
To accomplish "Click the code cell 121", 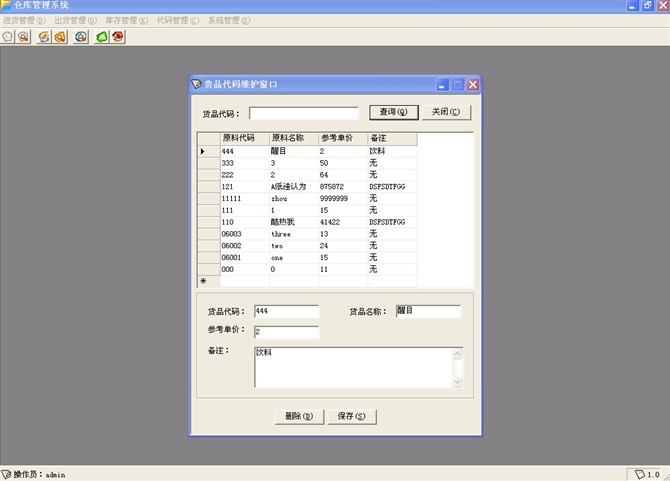I will tap(245, 187).
